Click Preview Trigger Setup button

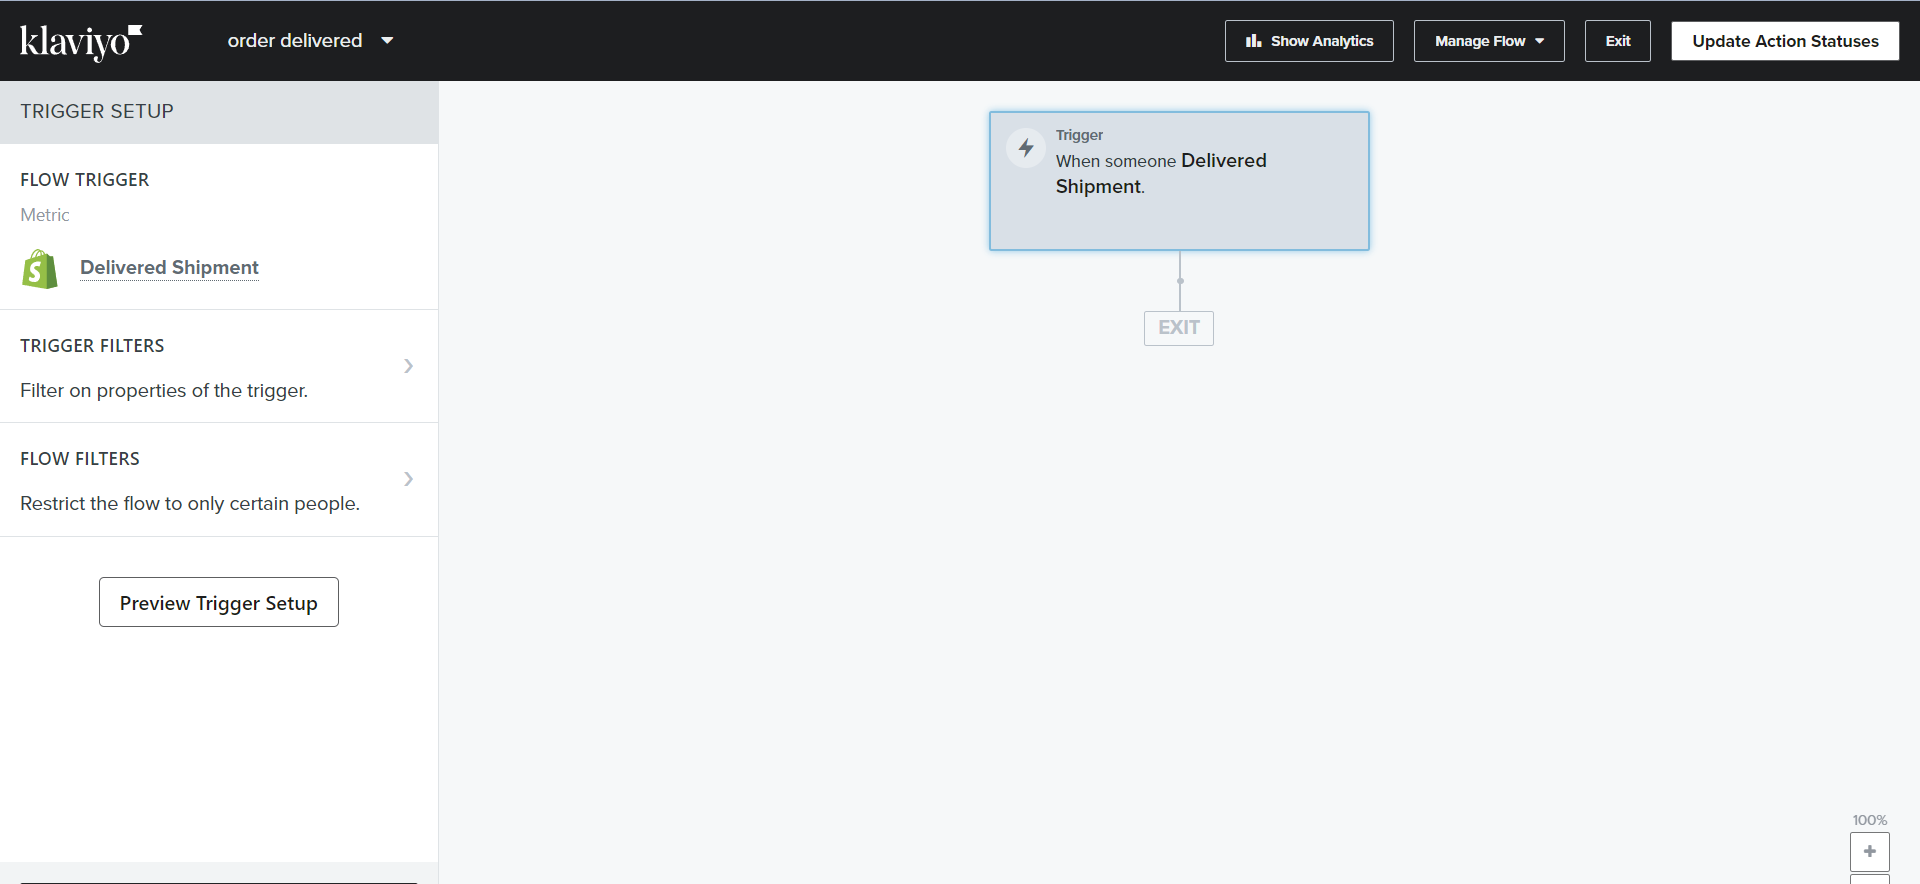click(219, 602)
